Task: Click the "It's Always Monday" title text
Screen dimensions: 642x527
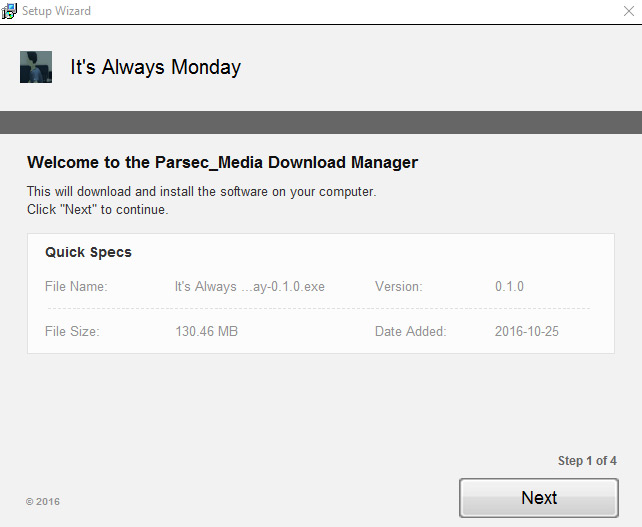Action: coord(156,67)
